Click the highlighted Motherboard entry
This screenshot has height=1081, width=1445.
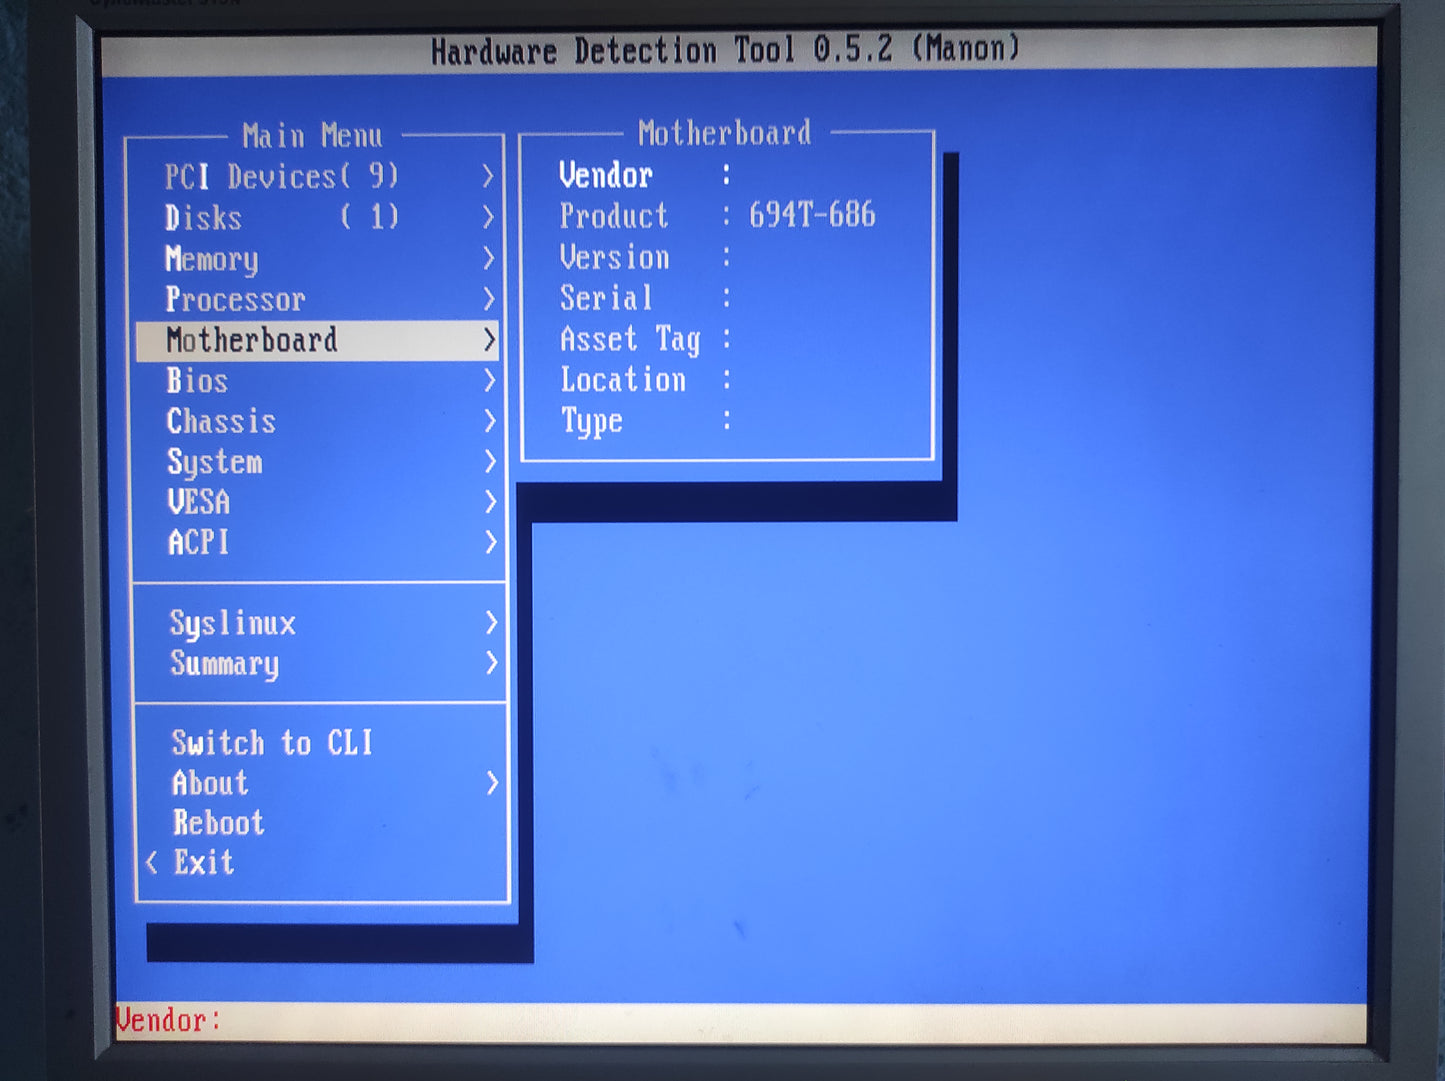(252, 340)
